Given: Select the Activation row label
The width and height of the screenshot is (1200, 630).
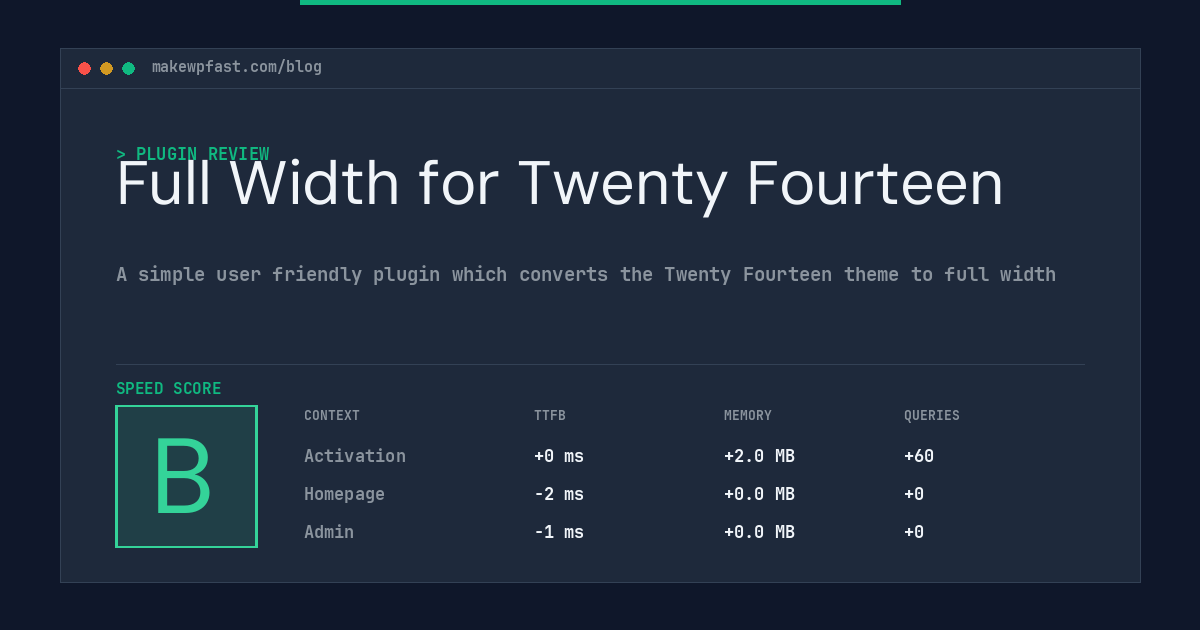Looking at the screenshot, I should (355, 456).
